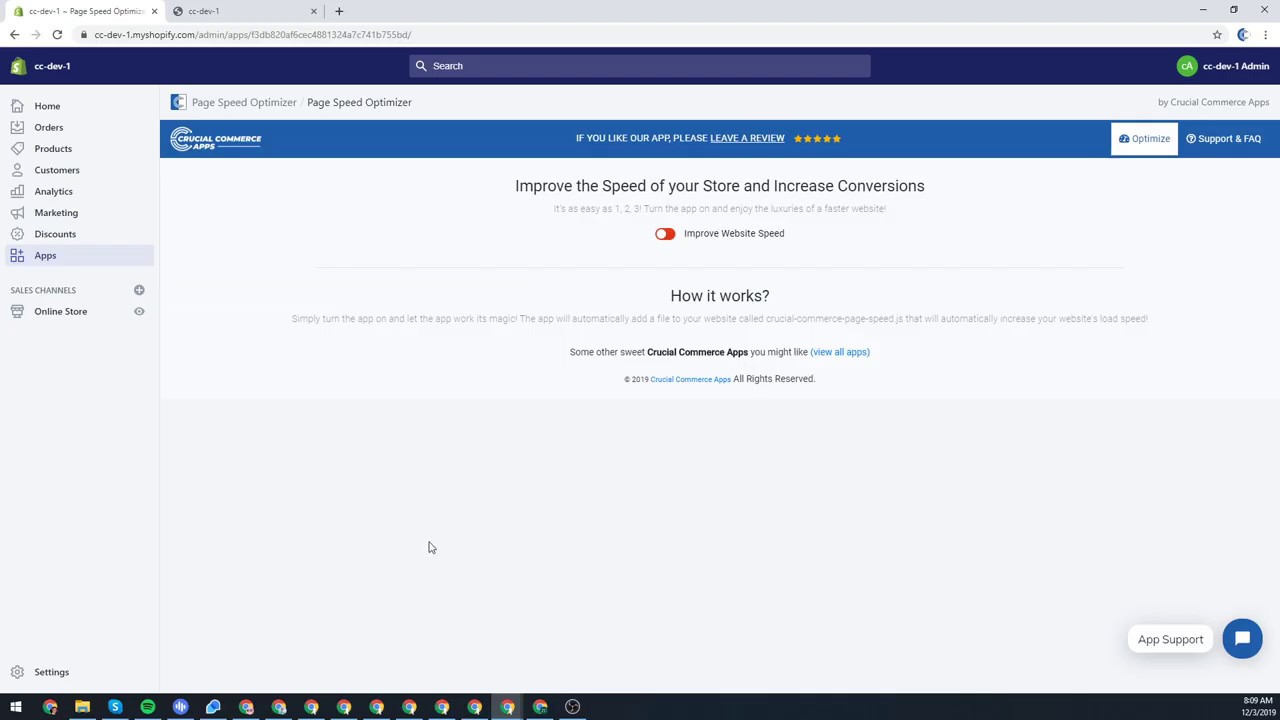
Task: Click the view all apps link
Action: click(x=840, y=352)
